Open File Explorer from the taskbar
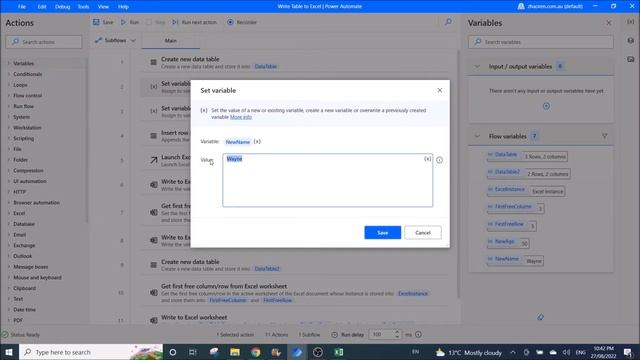The width and height of the screenshot is (640, 360). coord(235,352)
